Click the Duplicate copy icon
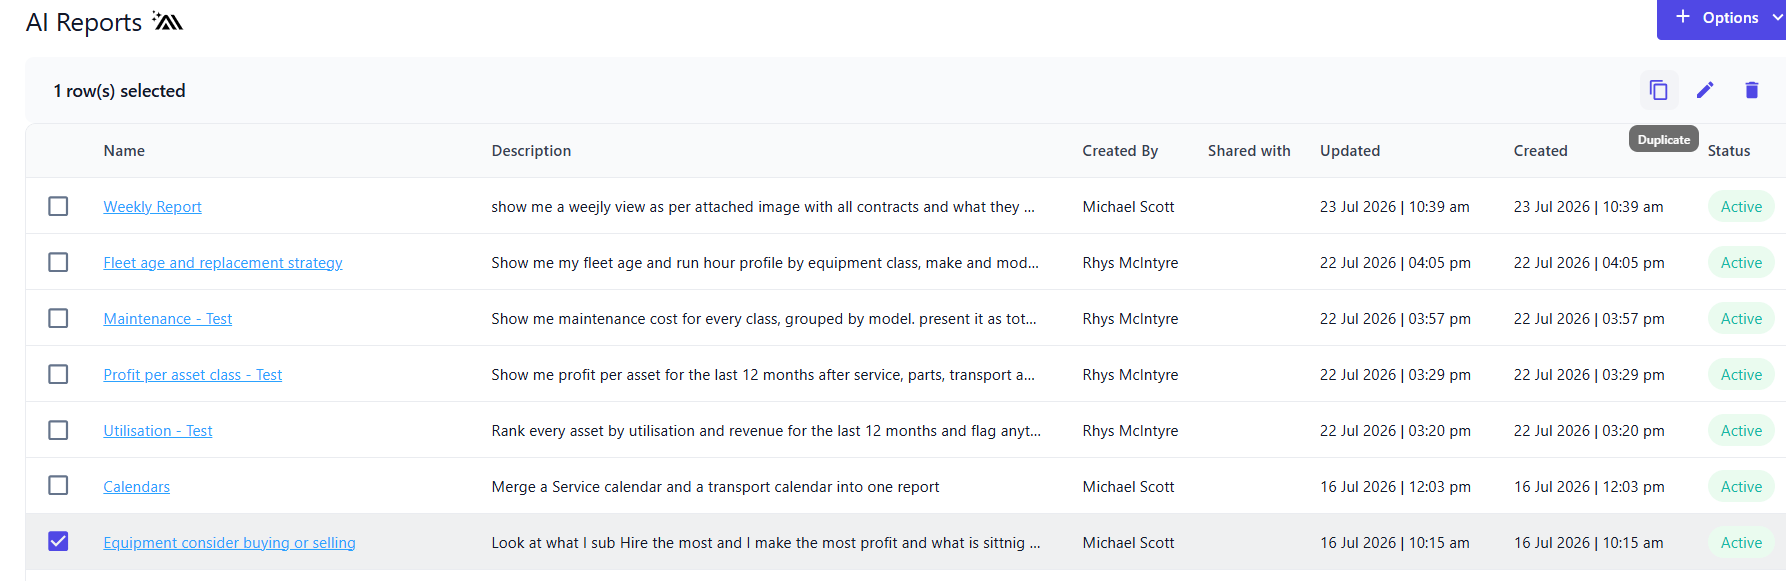This screenshot has height=581, width=1786. point(1658,90)
